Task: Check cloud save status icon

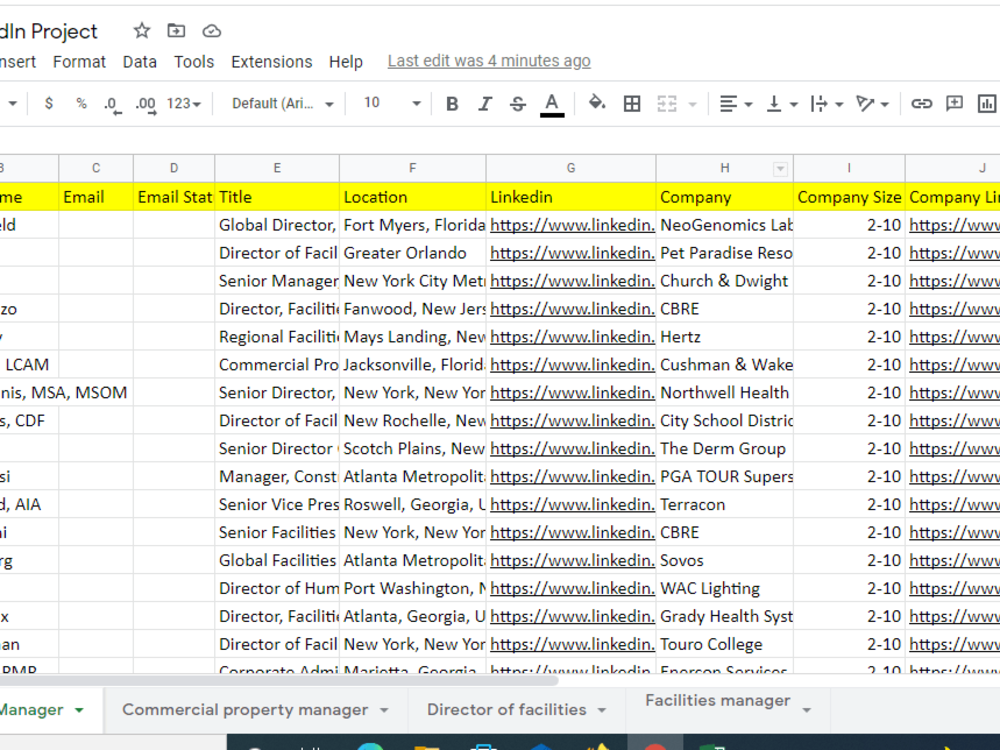Action: tap(212, 31)
